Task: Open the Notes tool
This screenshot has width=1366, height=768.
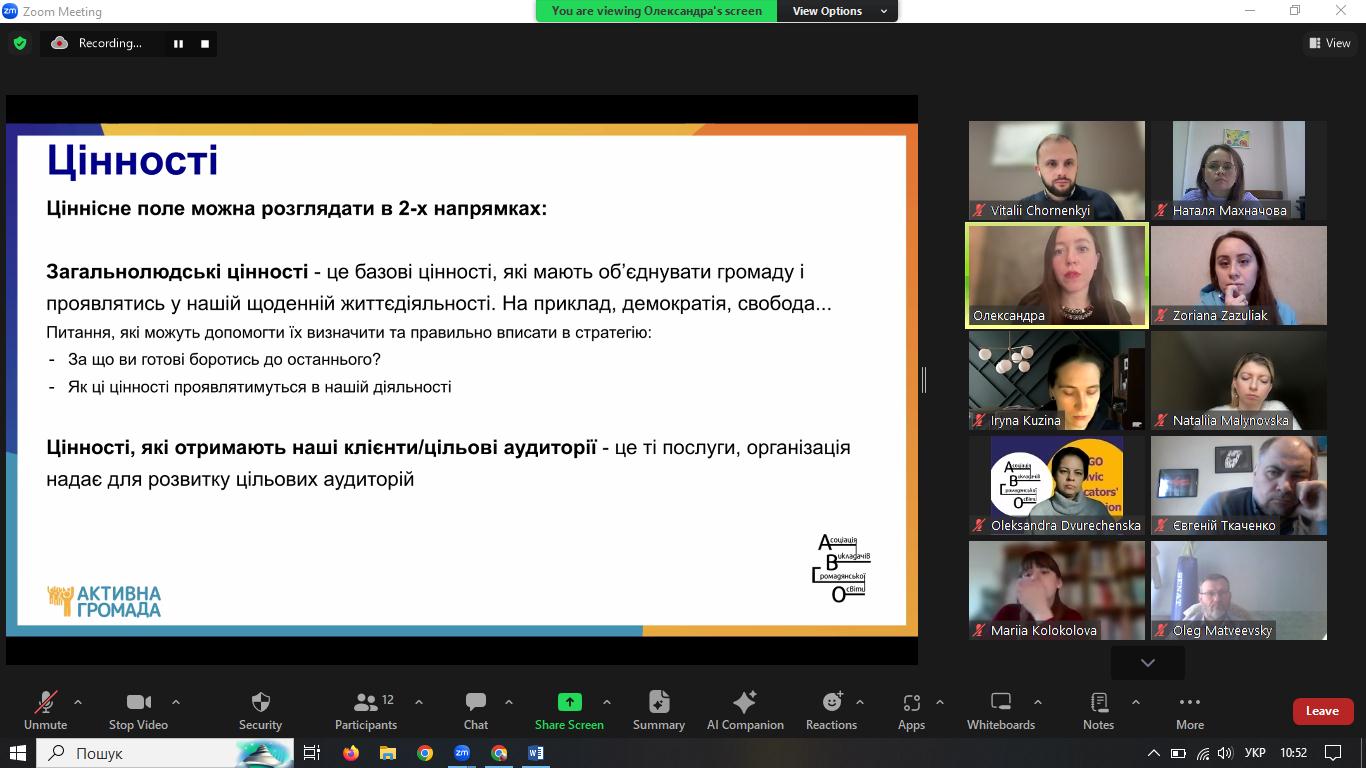Action: 1098,711
